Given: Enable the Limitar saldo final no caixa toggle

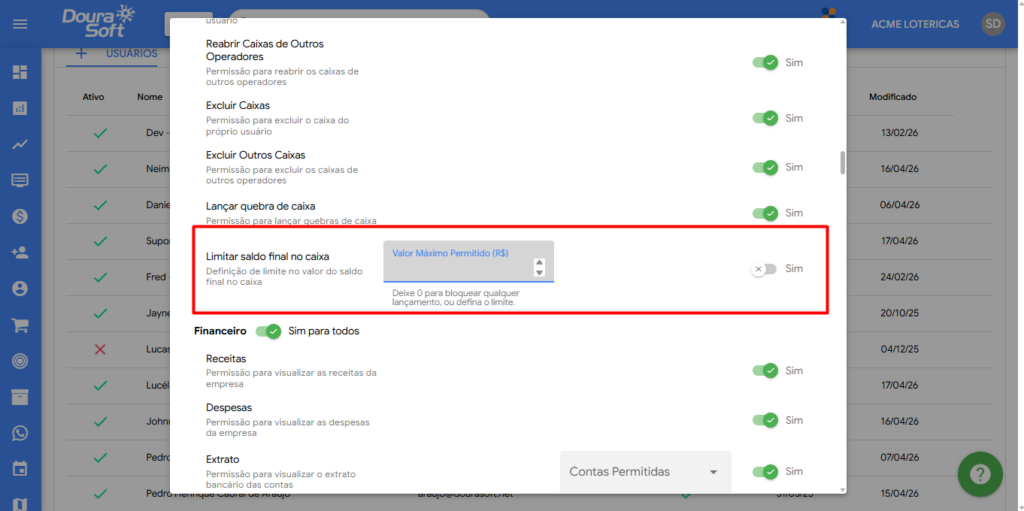Looking at the screenshot, I should [764, 269].
